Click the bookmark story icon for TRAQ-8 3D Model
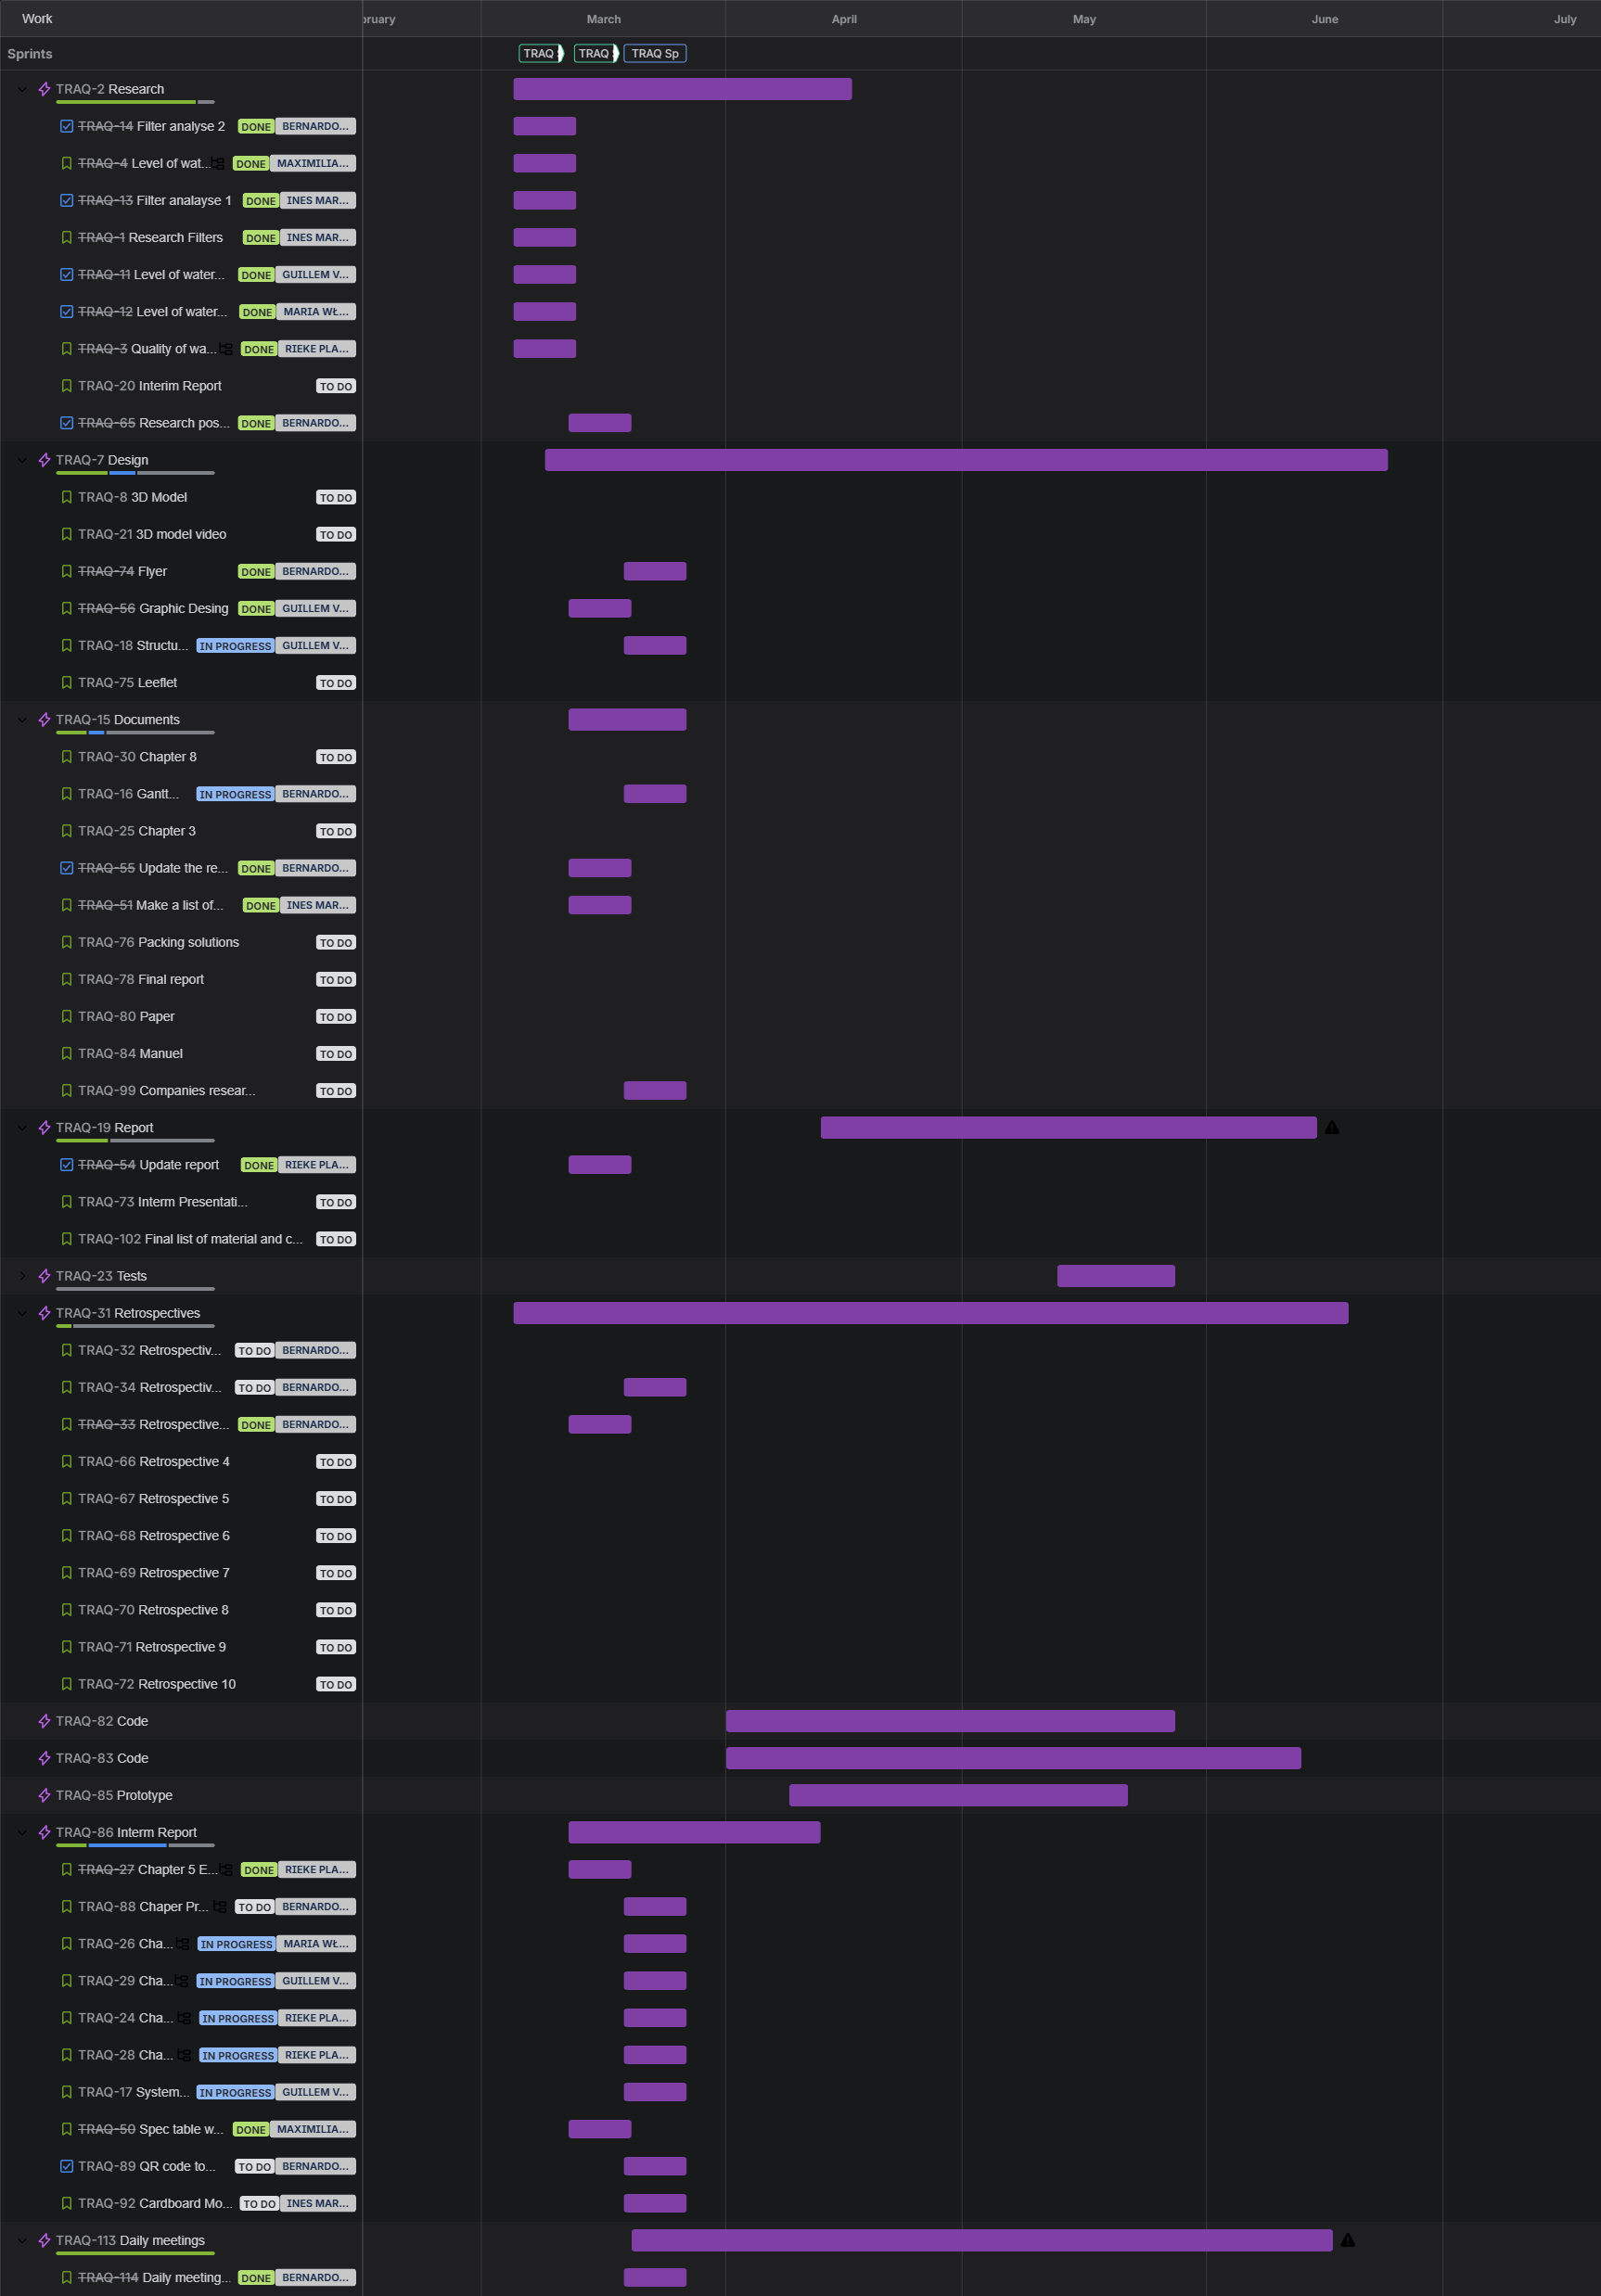The image size is (1601, 2296). pos(66,497)
